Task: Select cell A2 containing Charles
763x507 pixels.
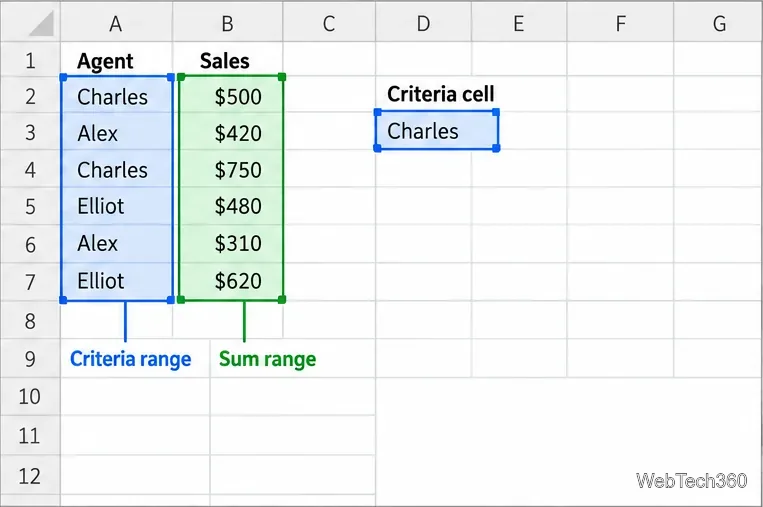Action: pyautogui.click(x=116, y=96)
